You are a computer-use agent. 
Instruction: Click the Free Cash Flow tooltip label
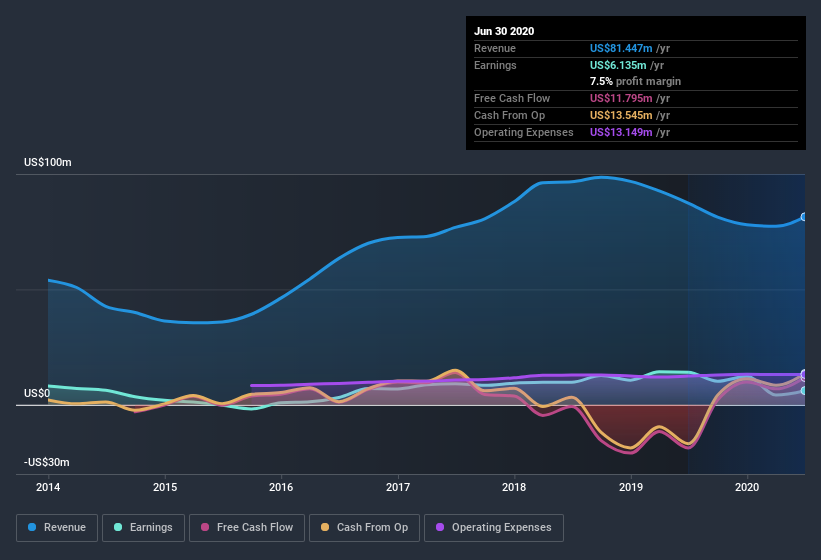512,98
